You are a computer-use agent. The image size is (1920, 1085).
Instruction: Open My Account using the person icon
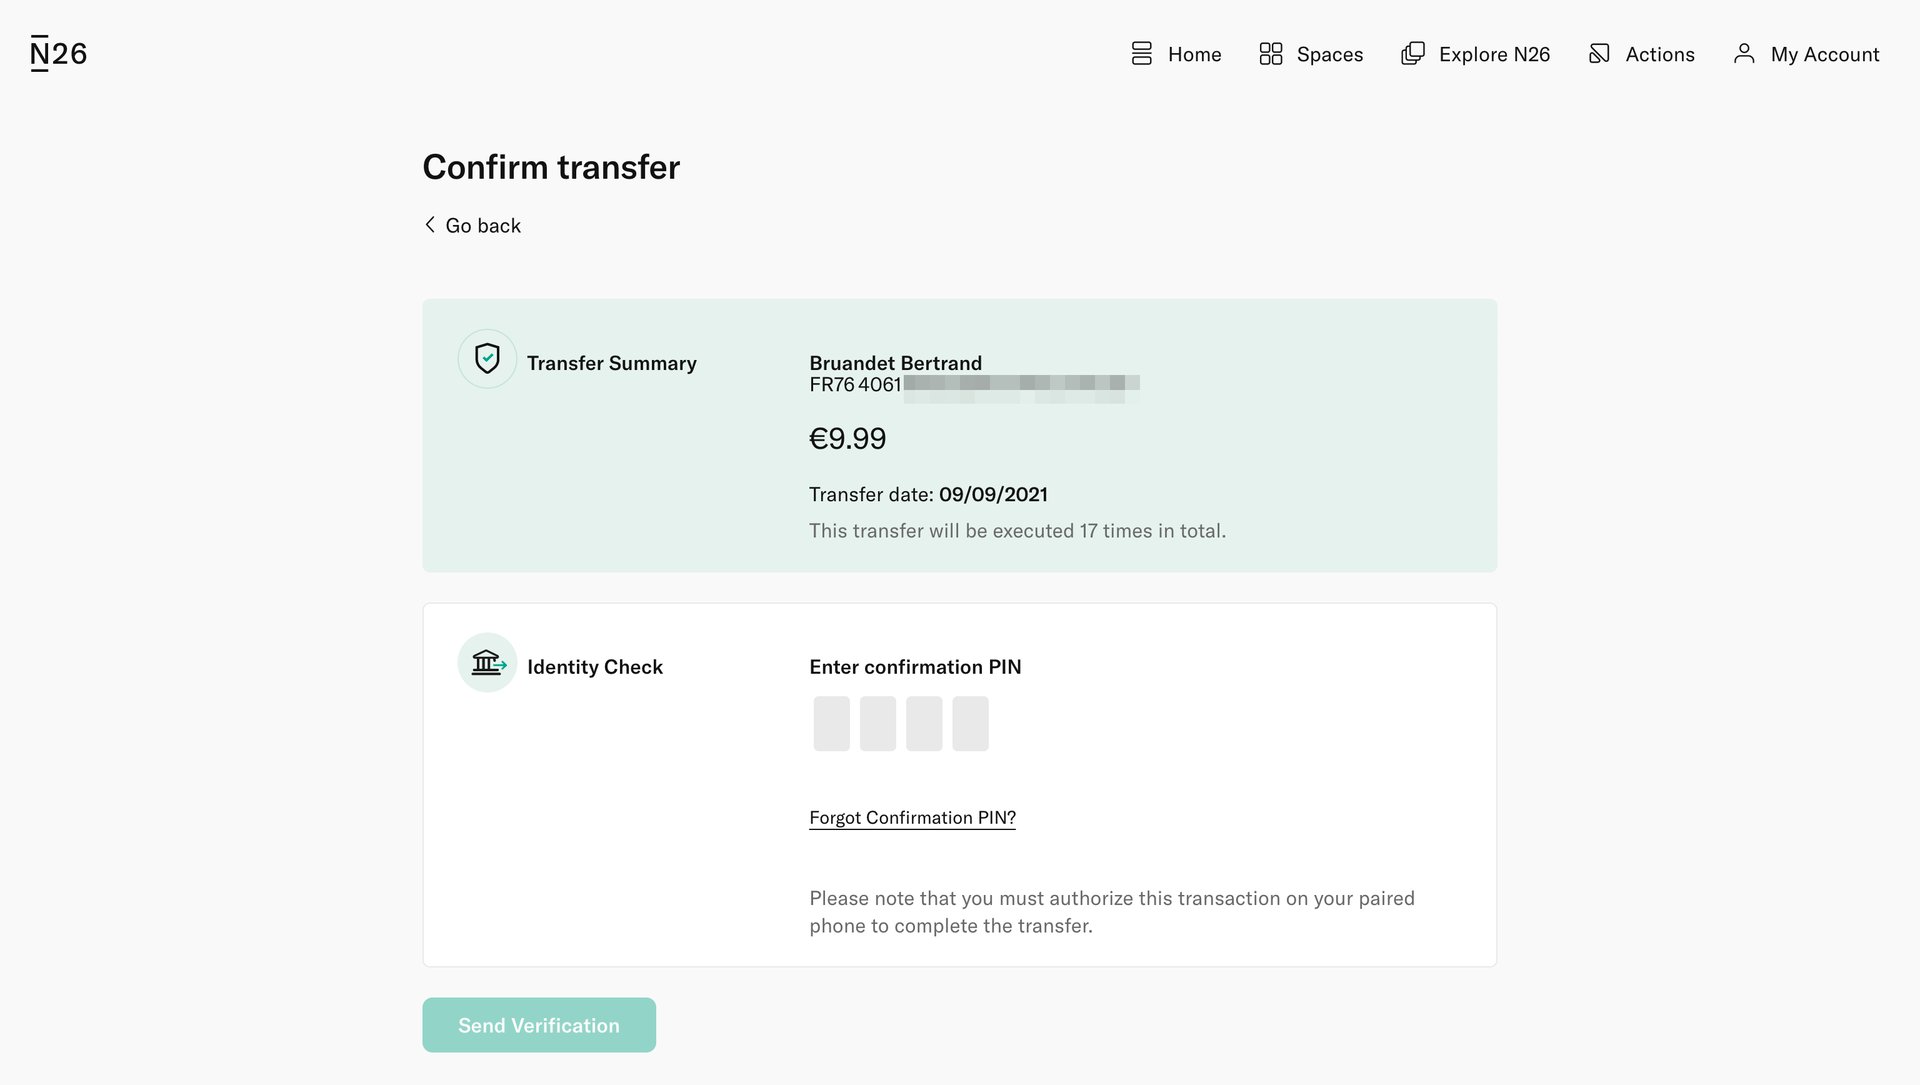[1744, 54]
